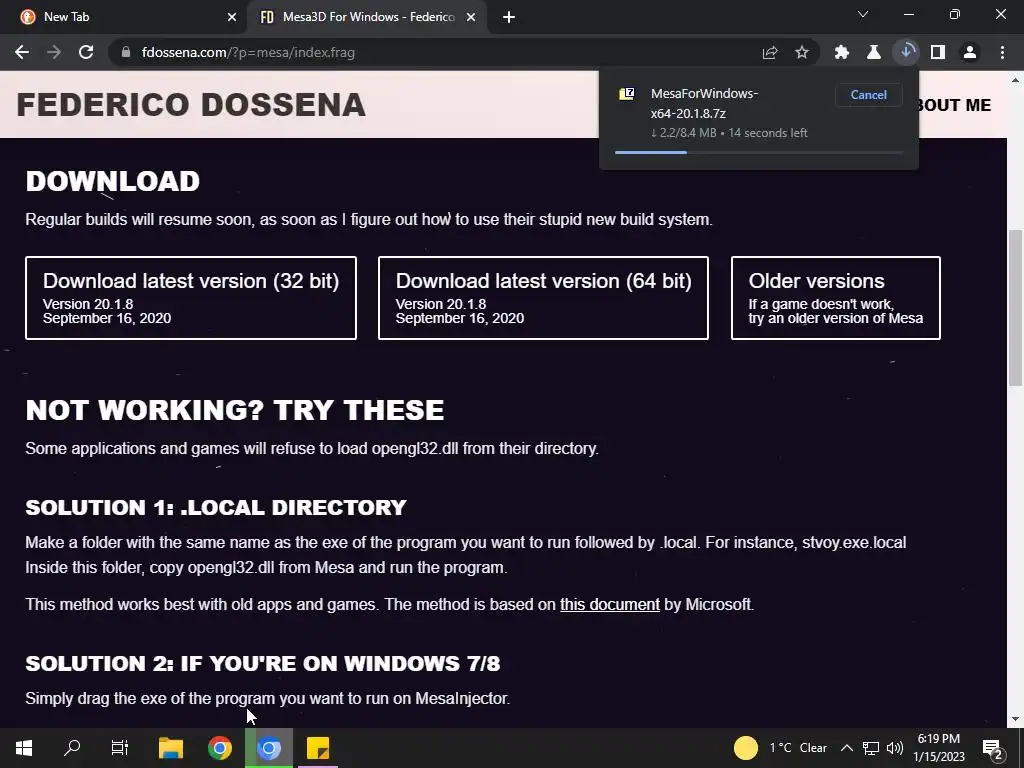Click the sentence about dragging exe on MesaInjector
Screen dimensions: 1024x768
pyautogui.click(x=267, y=698)
